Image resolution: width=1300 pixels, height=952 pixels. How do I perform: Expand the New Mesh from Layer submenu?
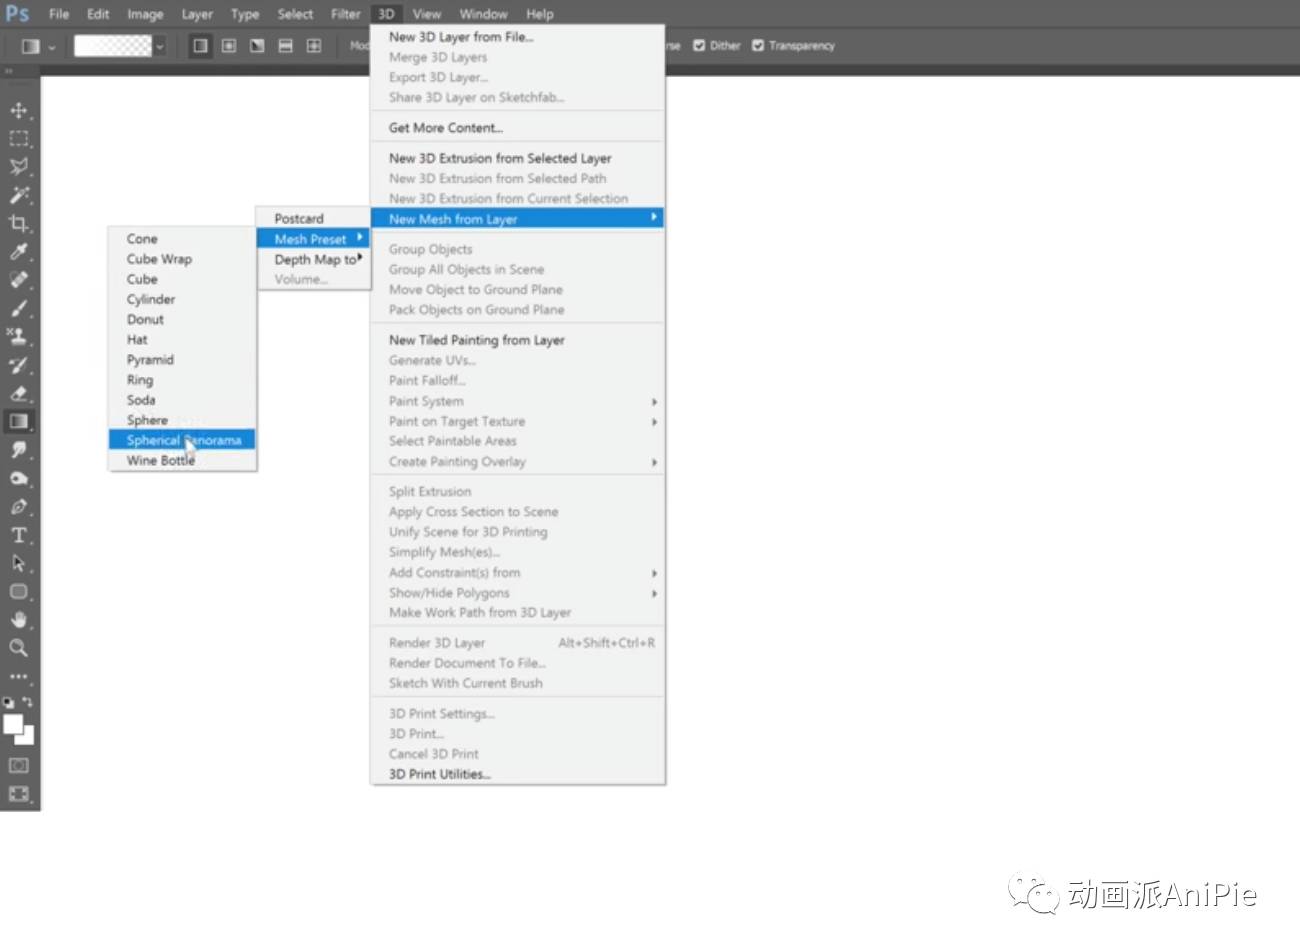coord(517,218)
